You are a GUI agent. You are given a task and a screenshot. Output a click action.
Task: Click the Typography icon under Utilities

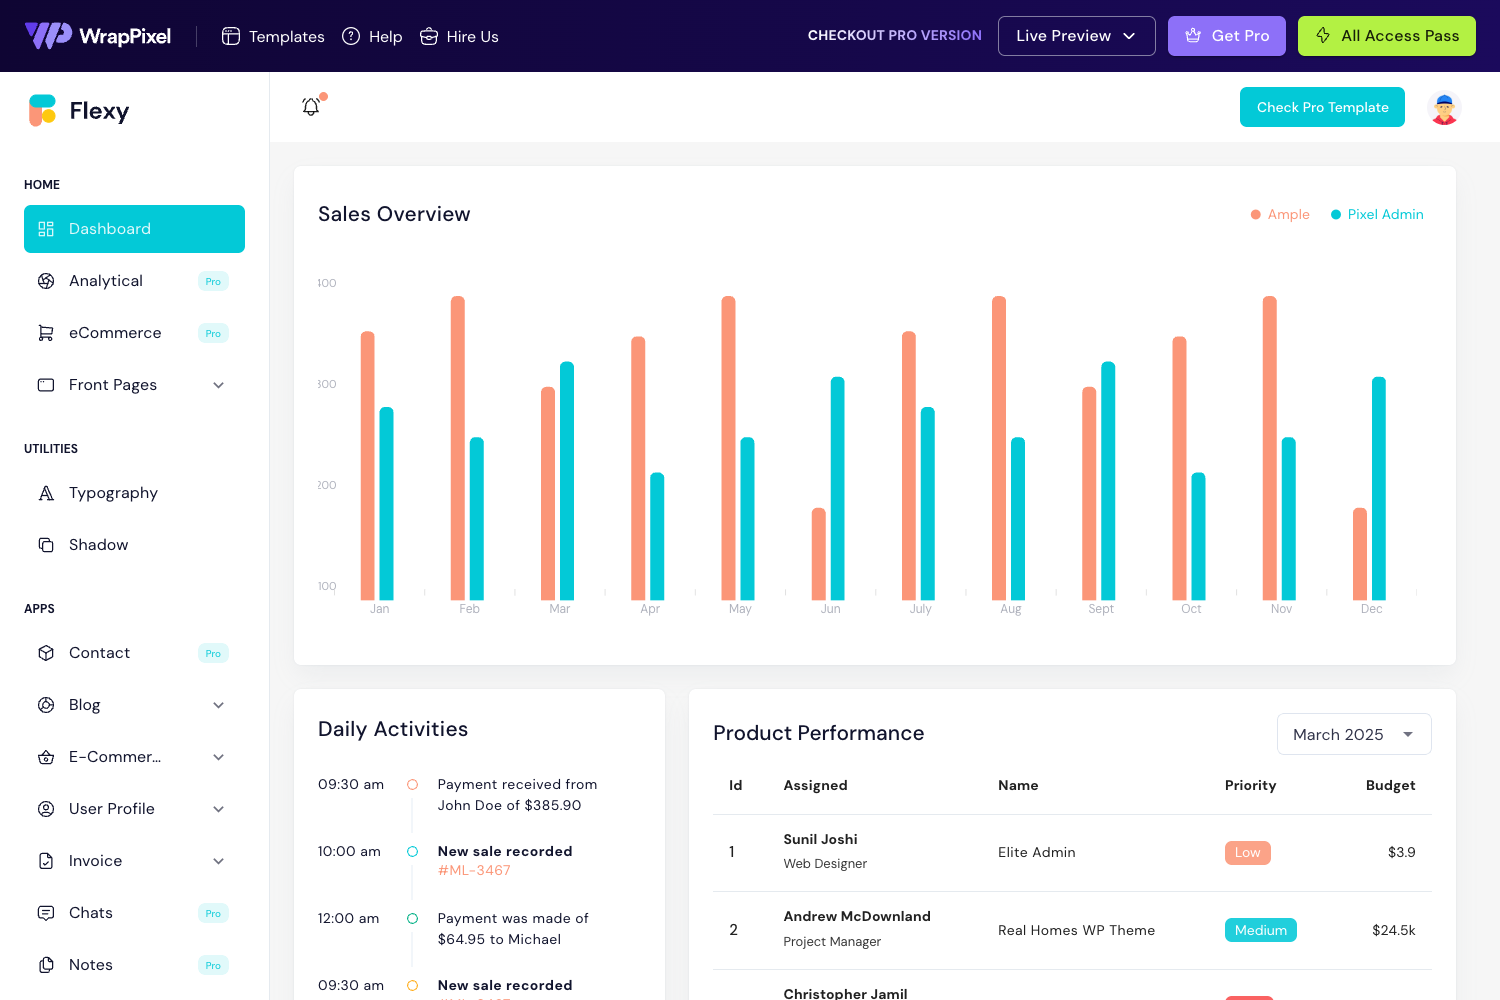(46, 492)
